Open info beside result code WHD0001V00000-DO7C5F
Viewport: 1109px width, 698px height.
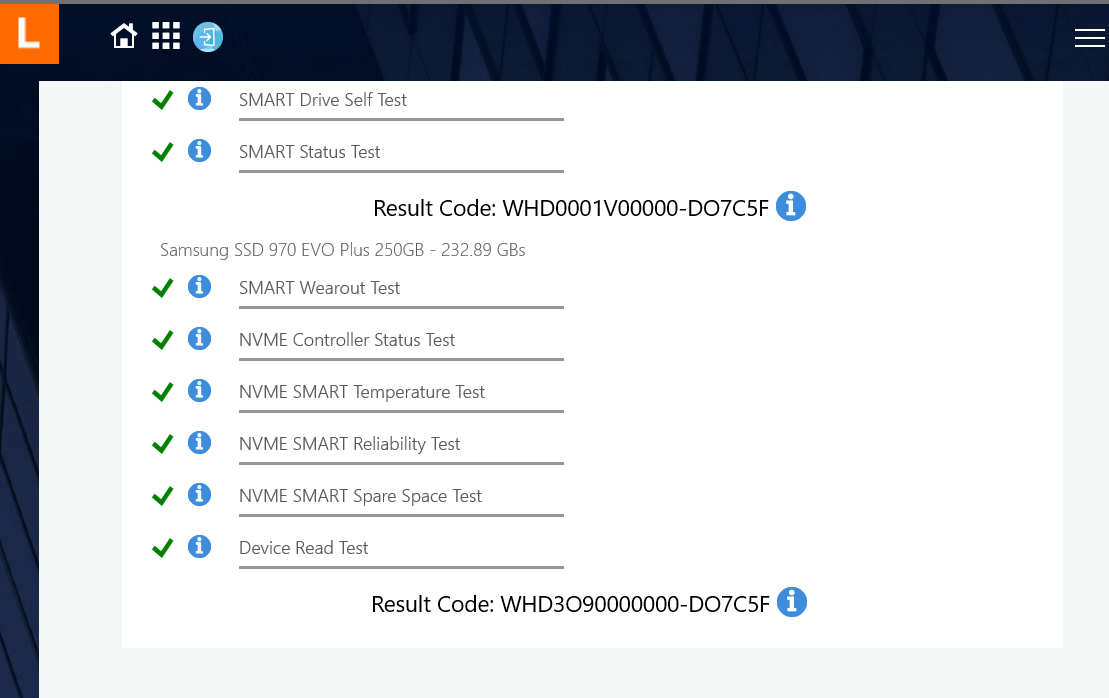click(790, 206)
